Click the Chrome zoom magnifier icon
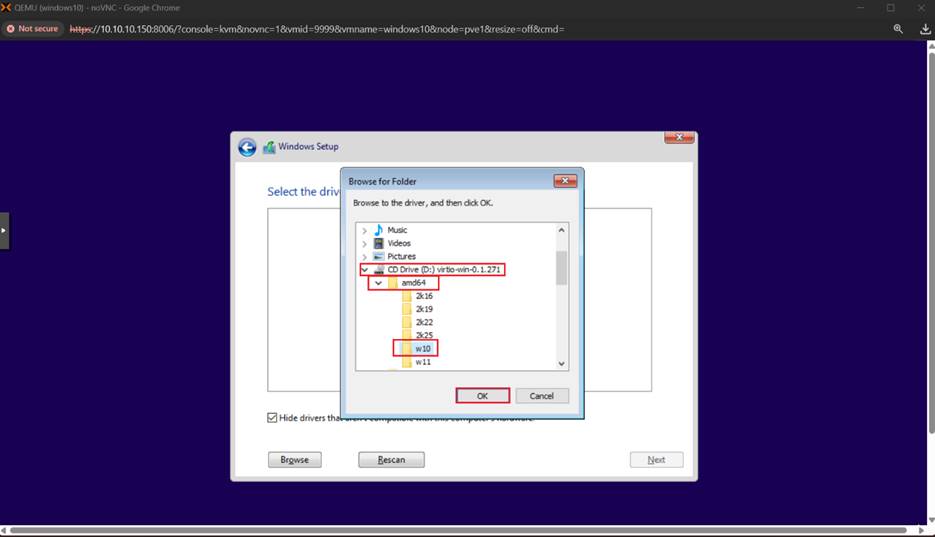935x537 pixels. tap(898, 29)
